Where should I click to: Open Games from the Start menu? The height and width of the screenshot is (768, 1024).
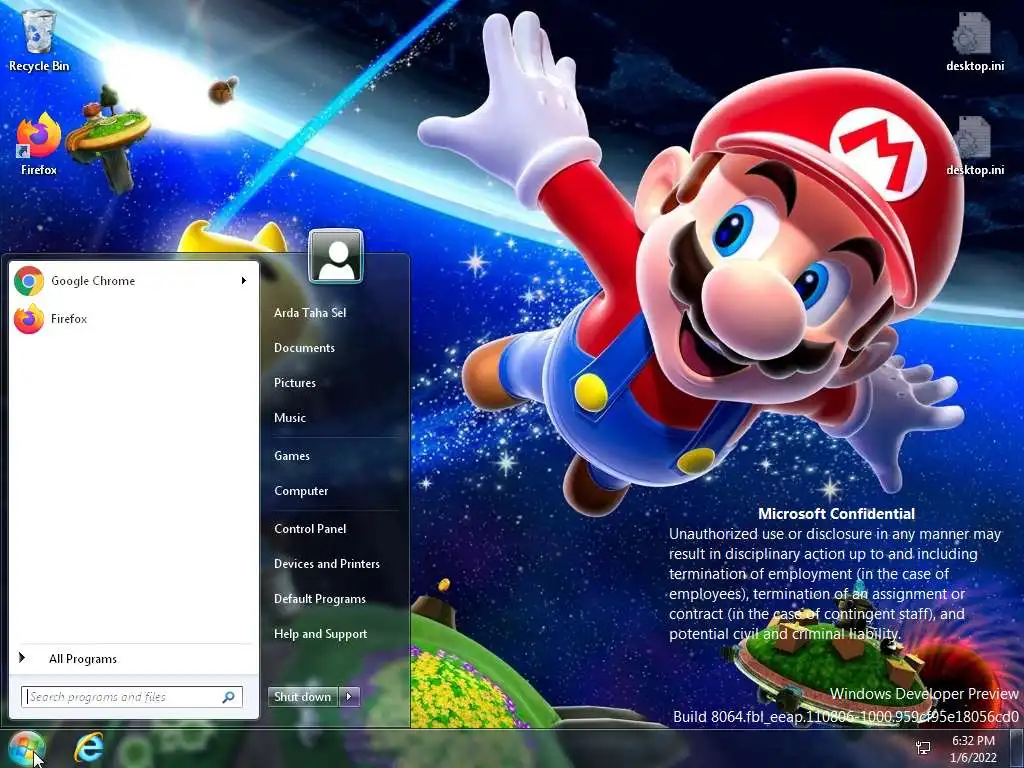292,456
